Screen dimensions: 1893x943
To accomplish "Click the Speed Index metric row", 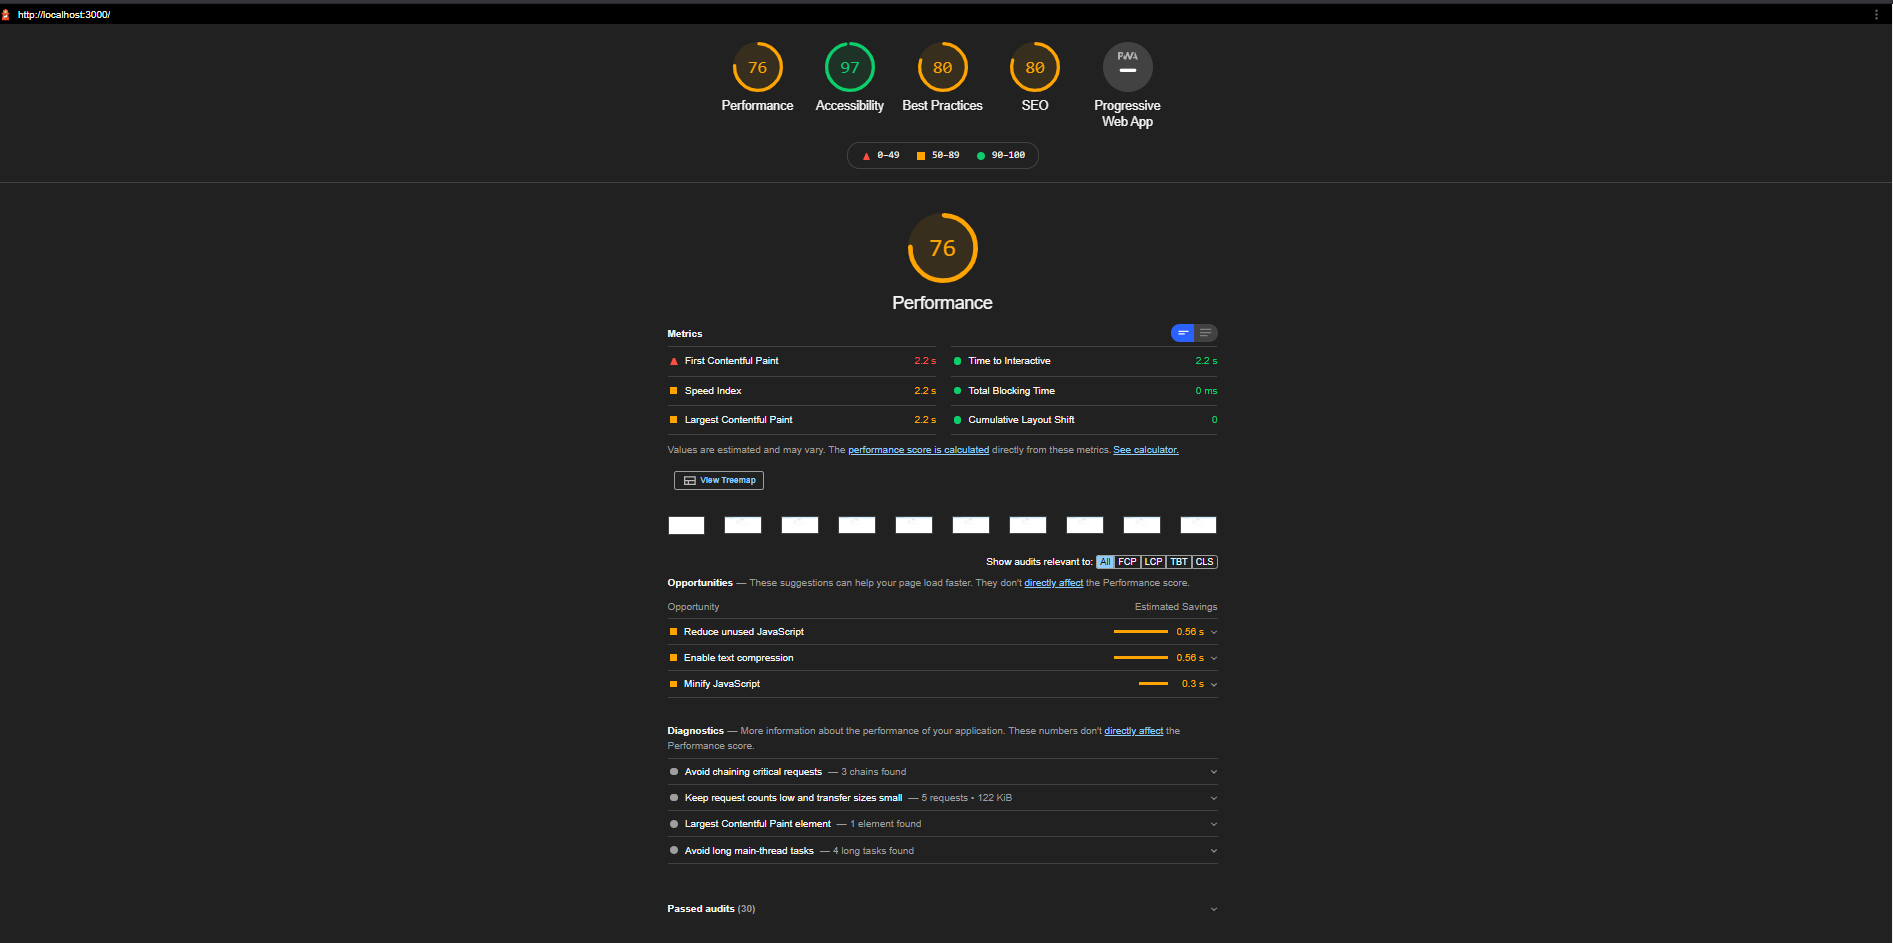I will click(x=802, y=391).
